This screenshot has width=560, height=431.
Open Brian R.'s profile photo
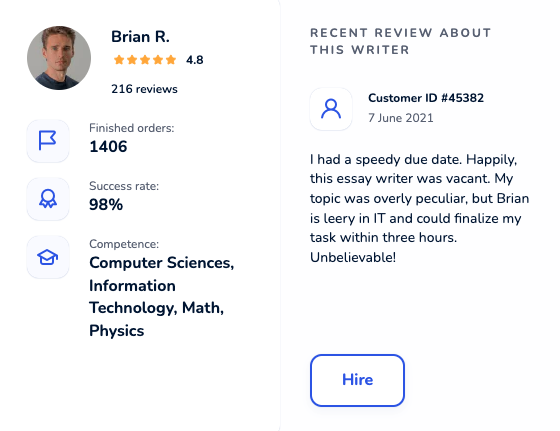[59, 58]
